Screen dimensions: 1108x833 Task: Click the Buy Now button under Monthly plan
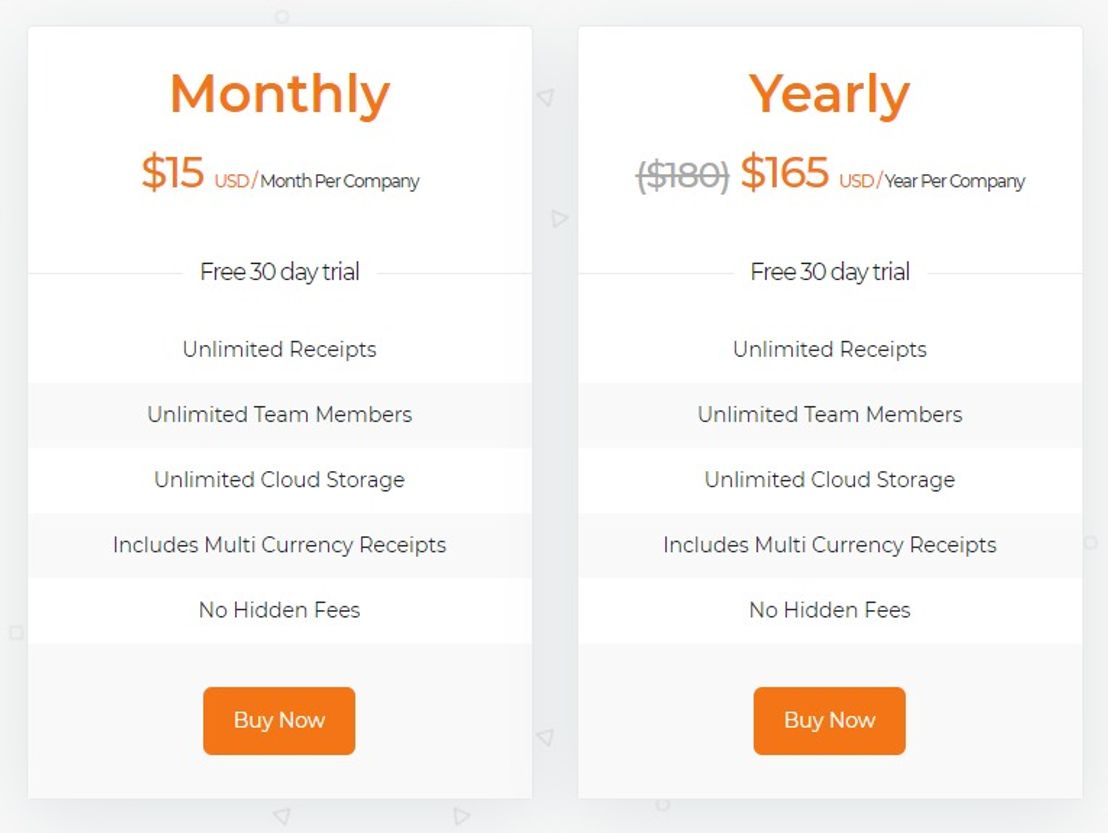pyautogui.click(x=279, y=720)
